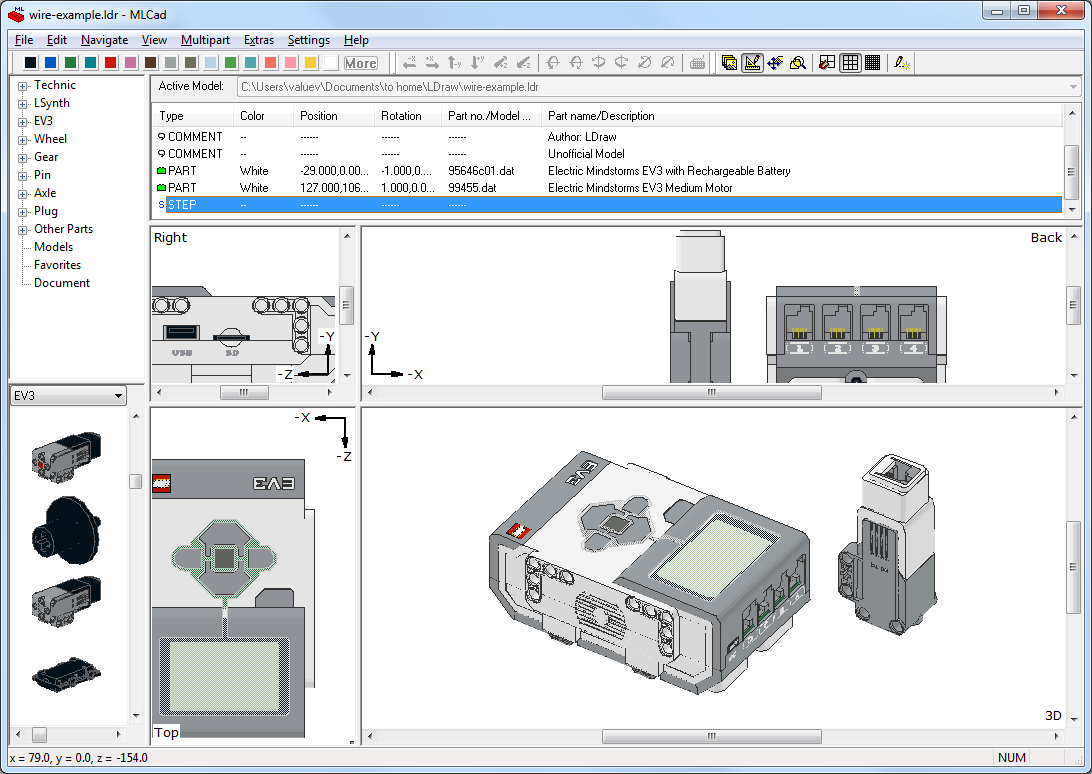Click the More colors button

[360, 63]
